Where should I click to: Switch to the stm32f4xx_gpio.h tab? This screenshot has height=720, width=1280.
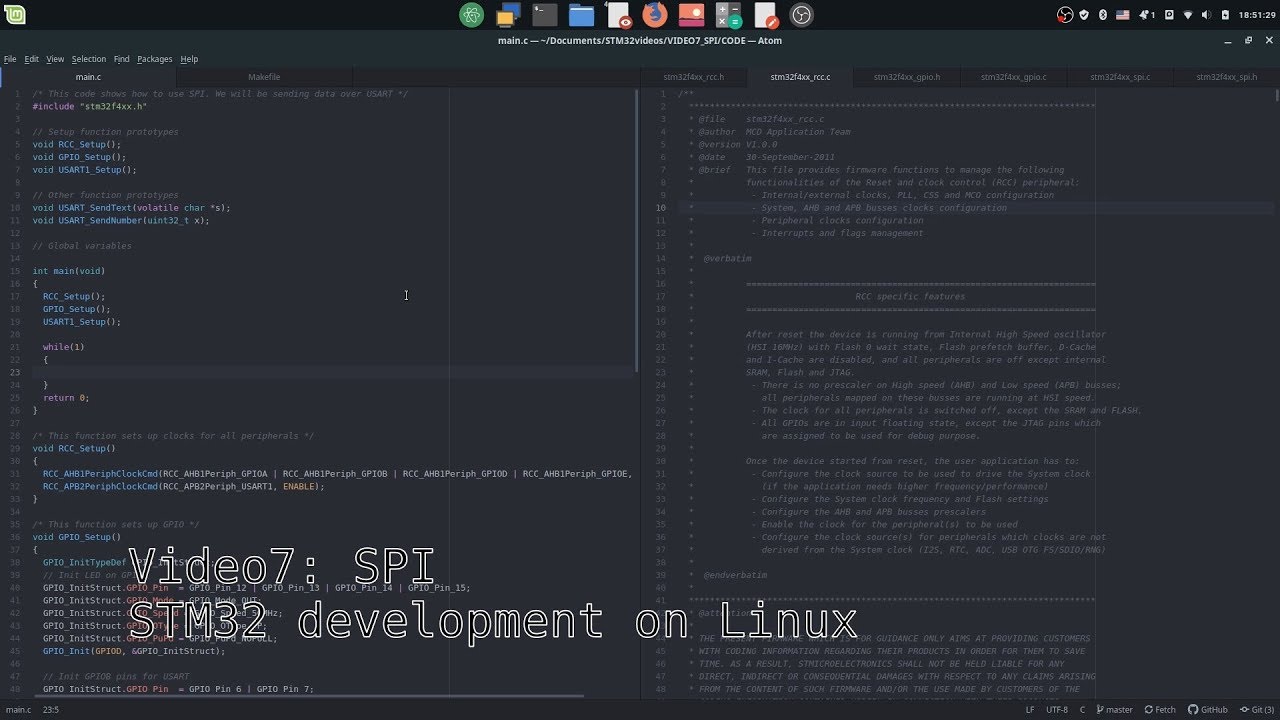pyautogui.click(x=907, y=77)
